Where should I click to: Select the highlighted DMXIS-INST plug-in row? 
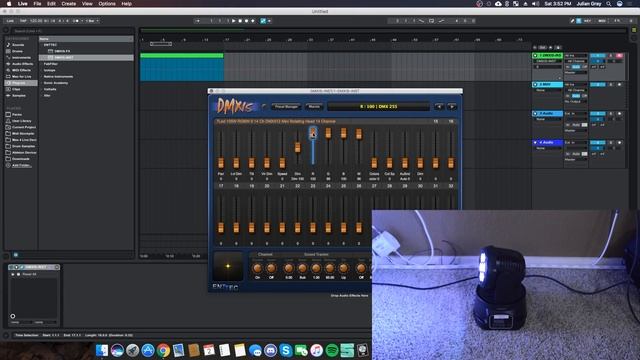click(x=86, y=58)
